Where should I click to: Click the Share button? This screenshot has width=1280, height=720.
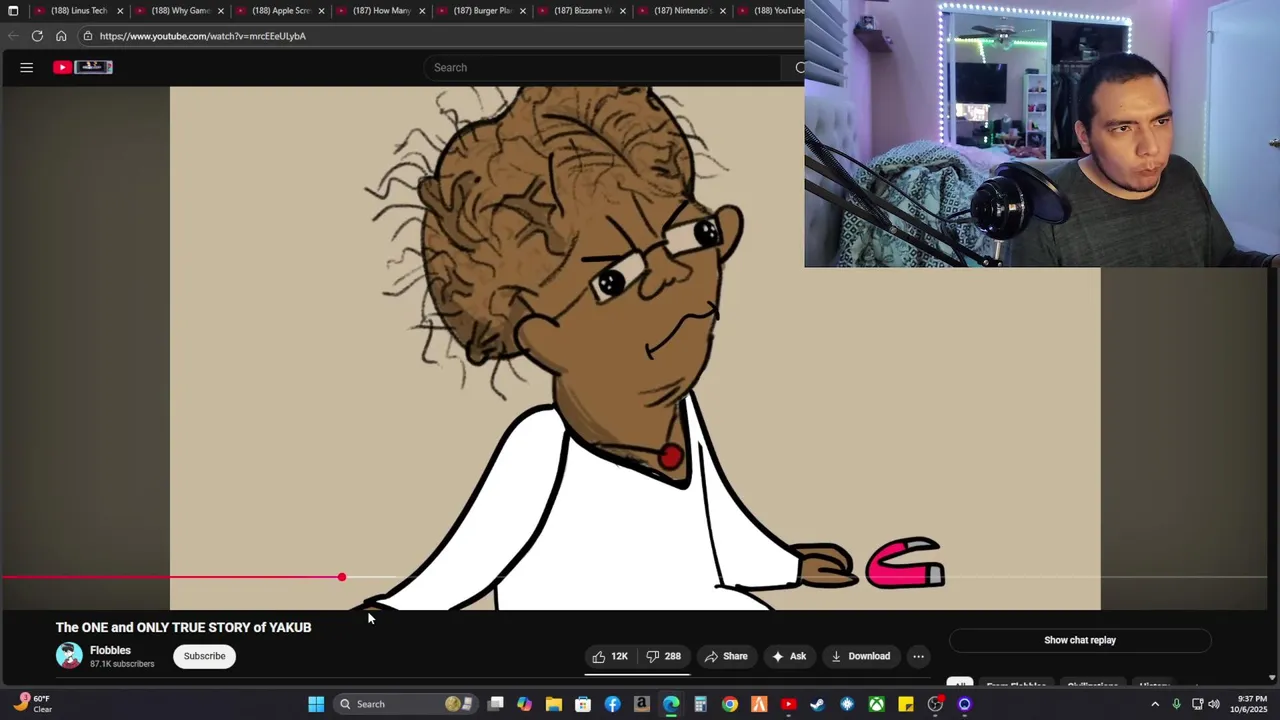click(x=726, y=656)
